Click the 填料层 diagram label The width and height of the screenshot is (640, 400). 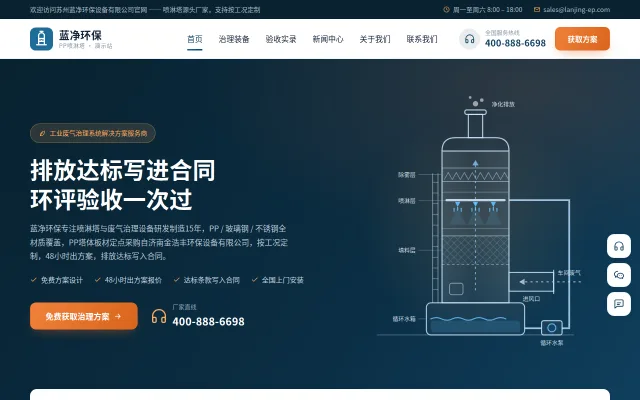(407, 250)
